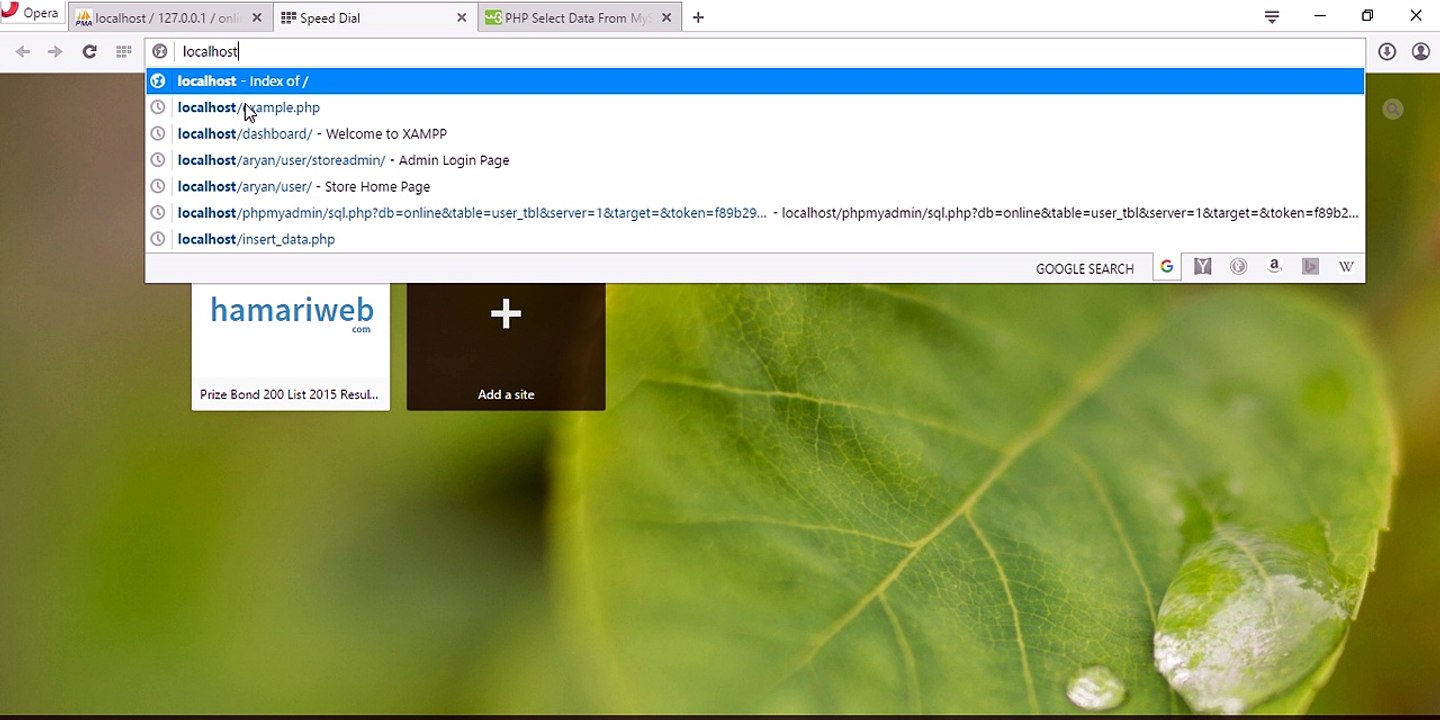Close the localhost / 127.0.0.1 tab
Image resolution: width=1440 pixels, height=720 pixels.
point(257,18)
